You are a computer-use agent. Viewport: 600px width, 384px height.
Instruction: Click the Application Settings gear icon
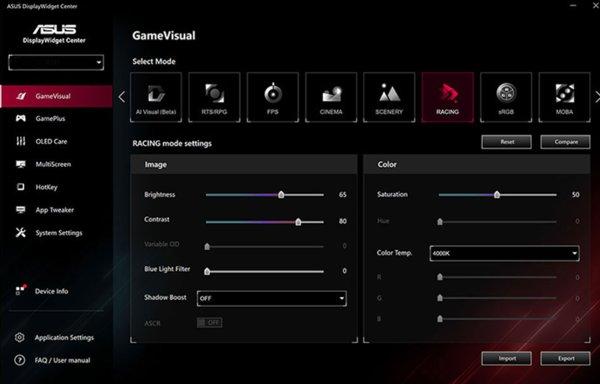click(x=20, y=337)
